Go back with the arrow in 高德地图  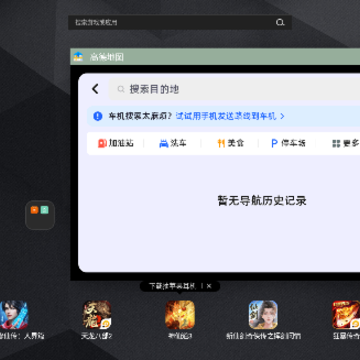click(x=95, y=89)
